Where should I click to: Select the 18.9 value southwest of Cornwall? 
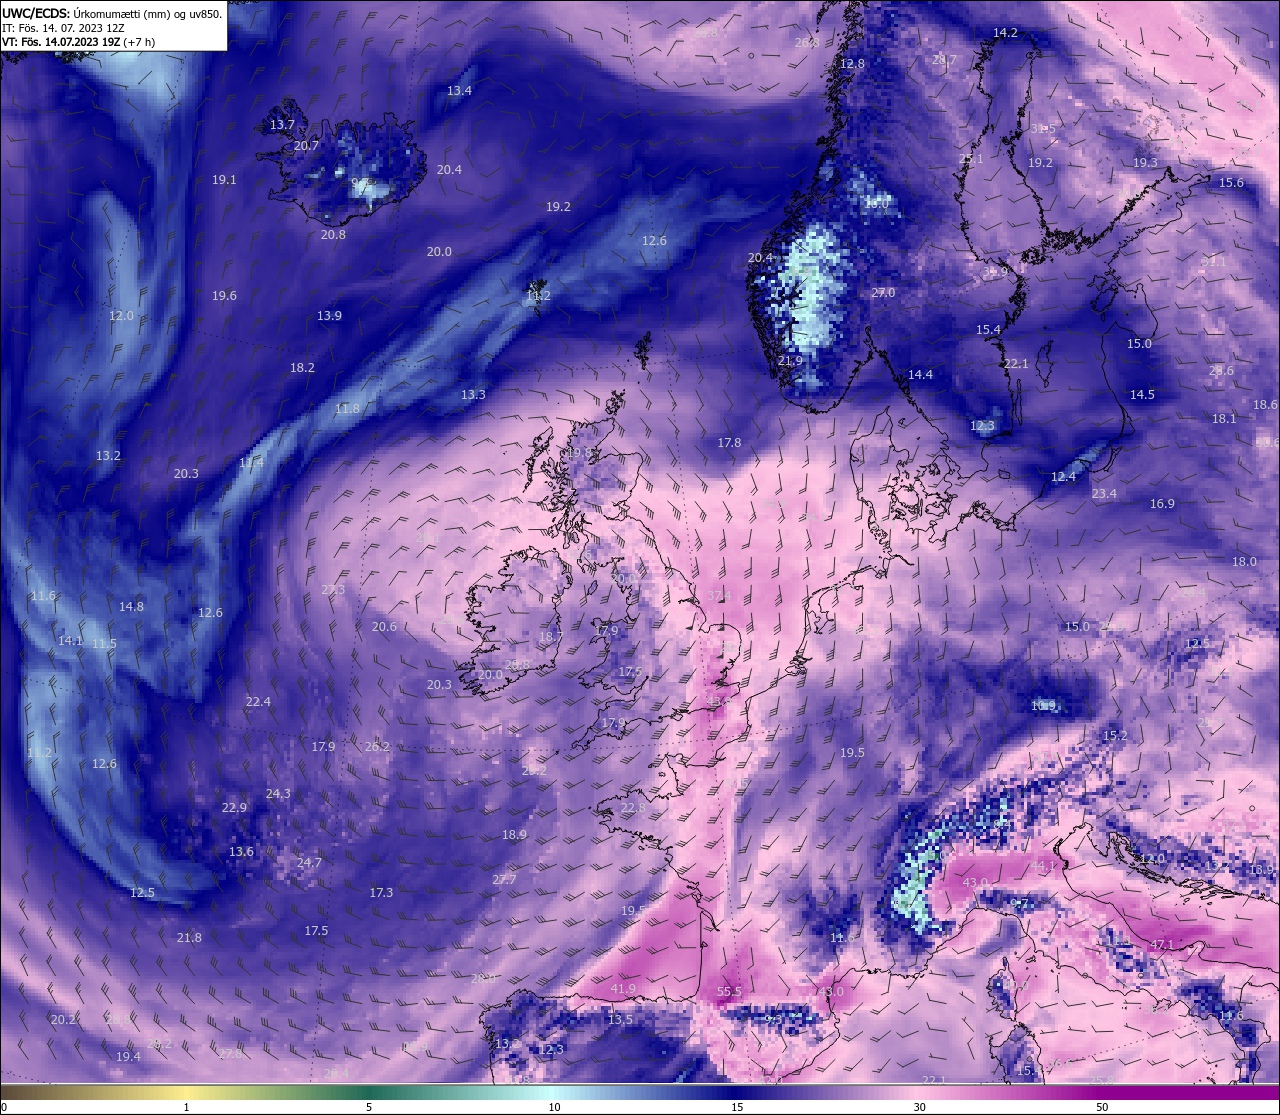coord(514,835)
